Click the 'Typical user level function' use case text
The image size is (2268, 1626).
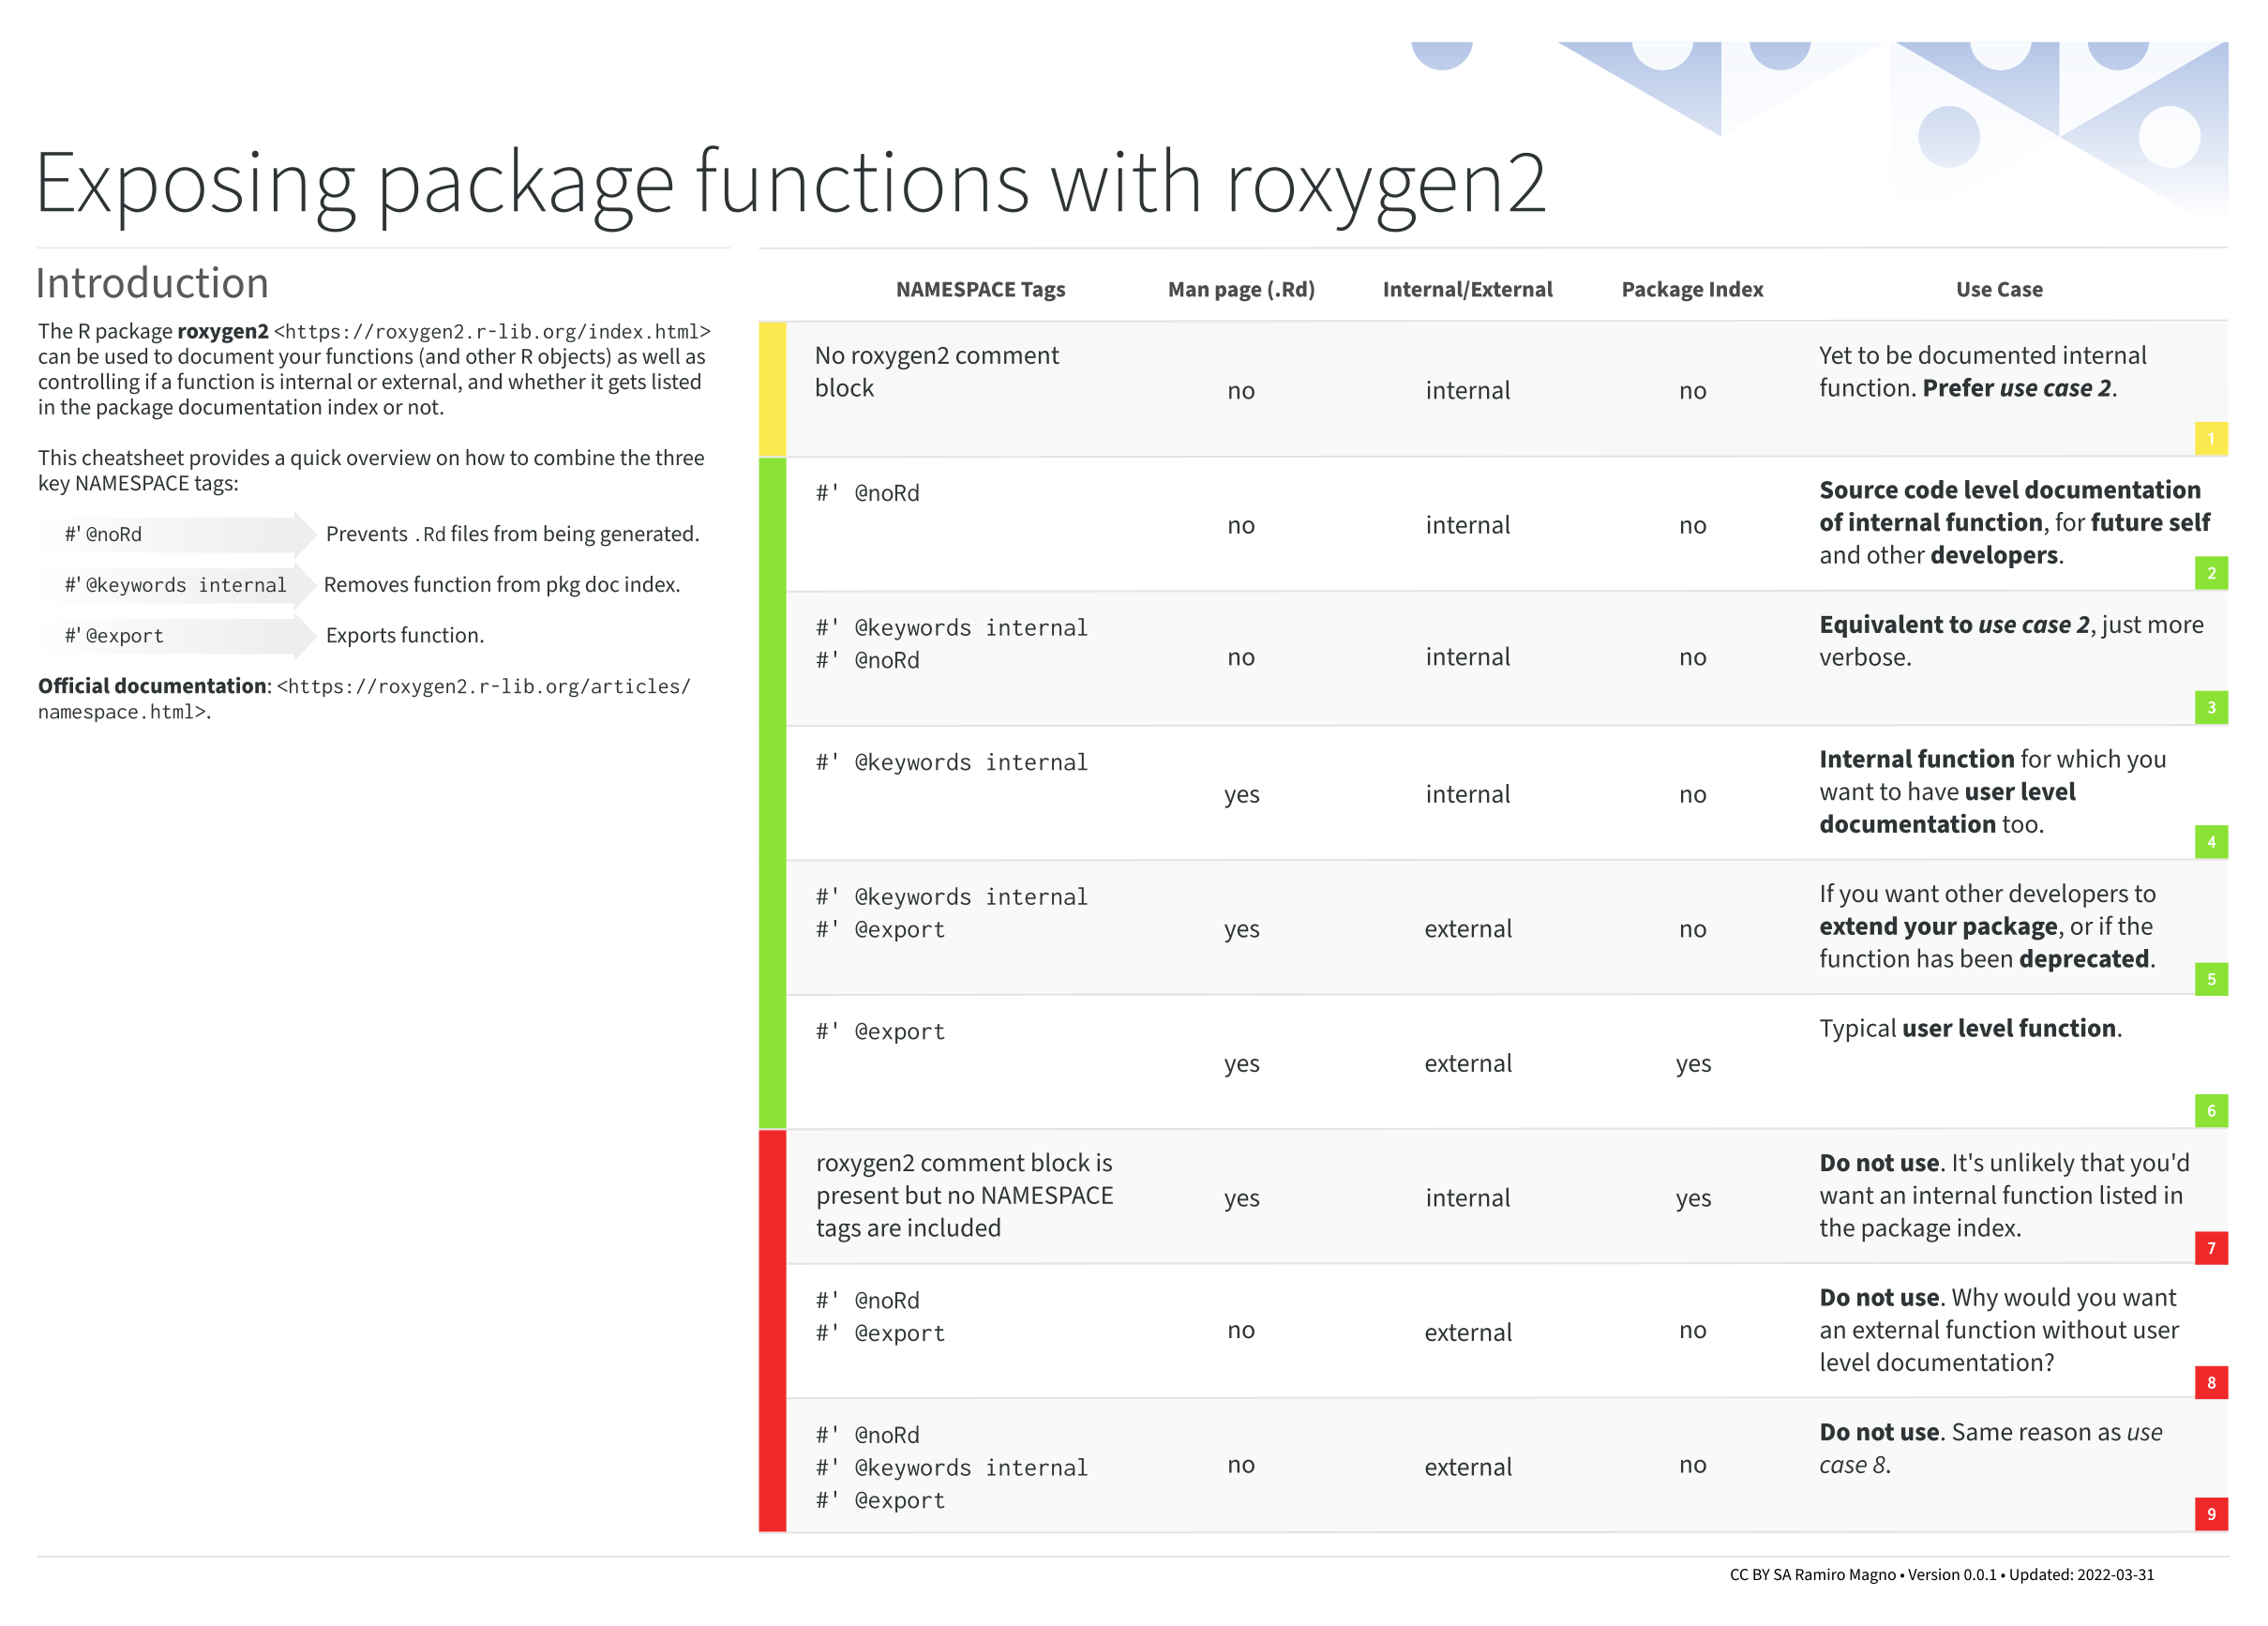pyautogui.click(x=1969, y=1028)
